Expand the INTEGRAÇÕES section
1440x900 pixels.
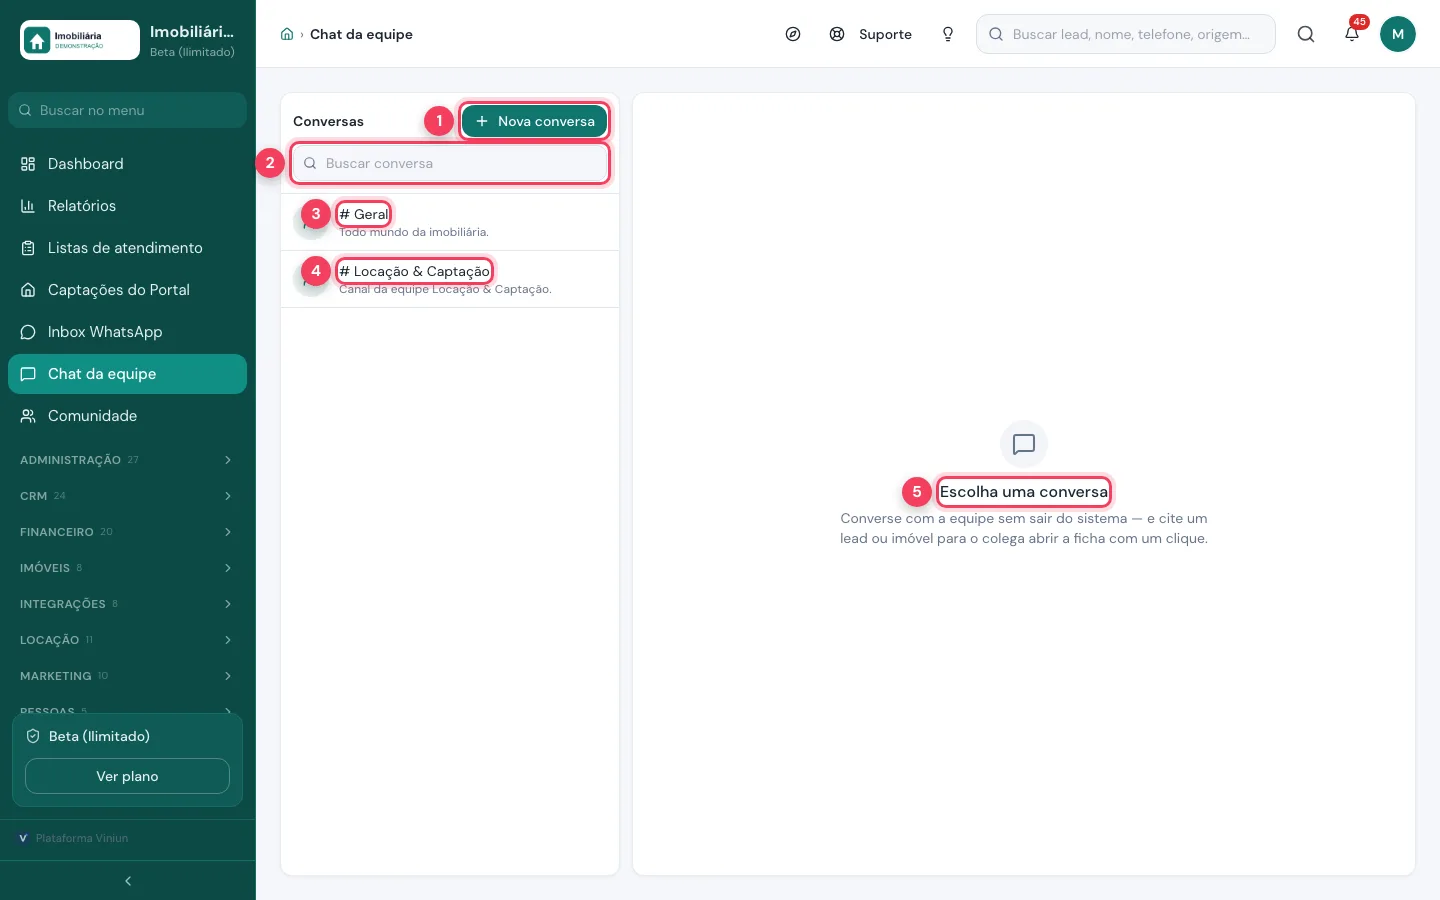tap(127, 604)
